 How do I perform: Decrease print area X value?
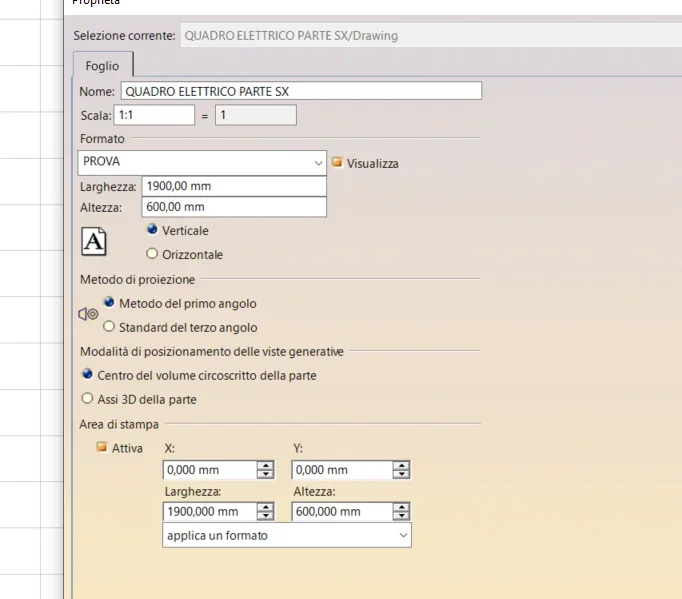(265, 474)
